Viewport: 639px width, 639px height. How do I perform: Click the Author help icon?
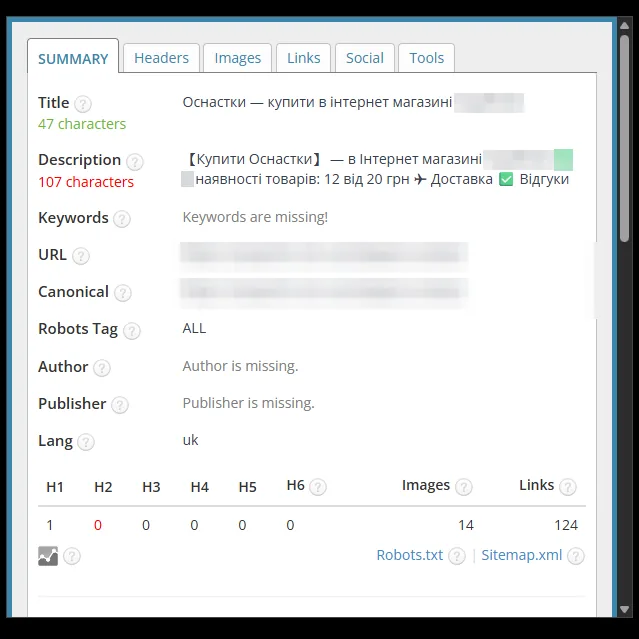point(102,368)
